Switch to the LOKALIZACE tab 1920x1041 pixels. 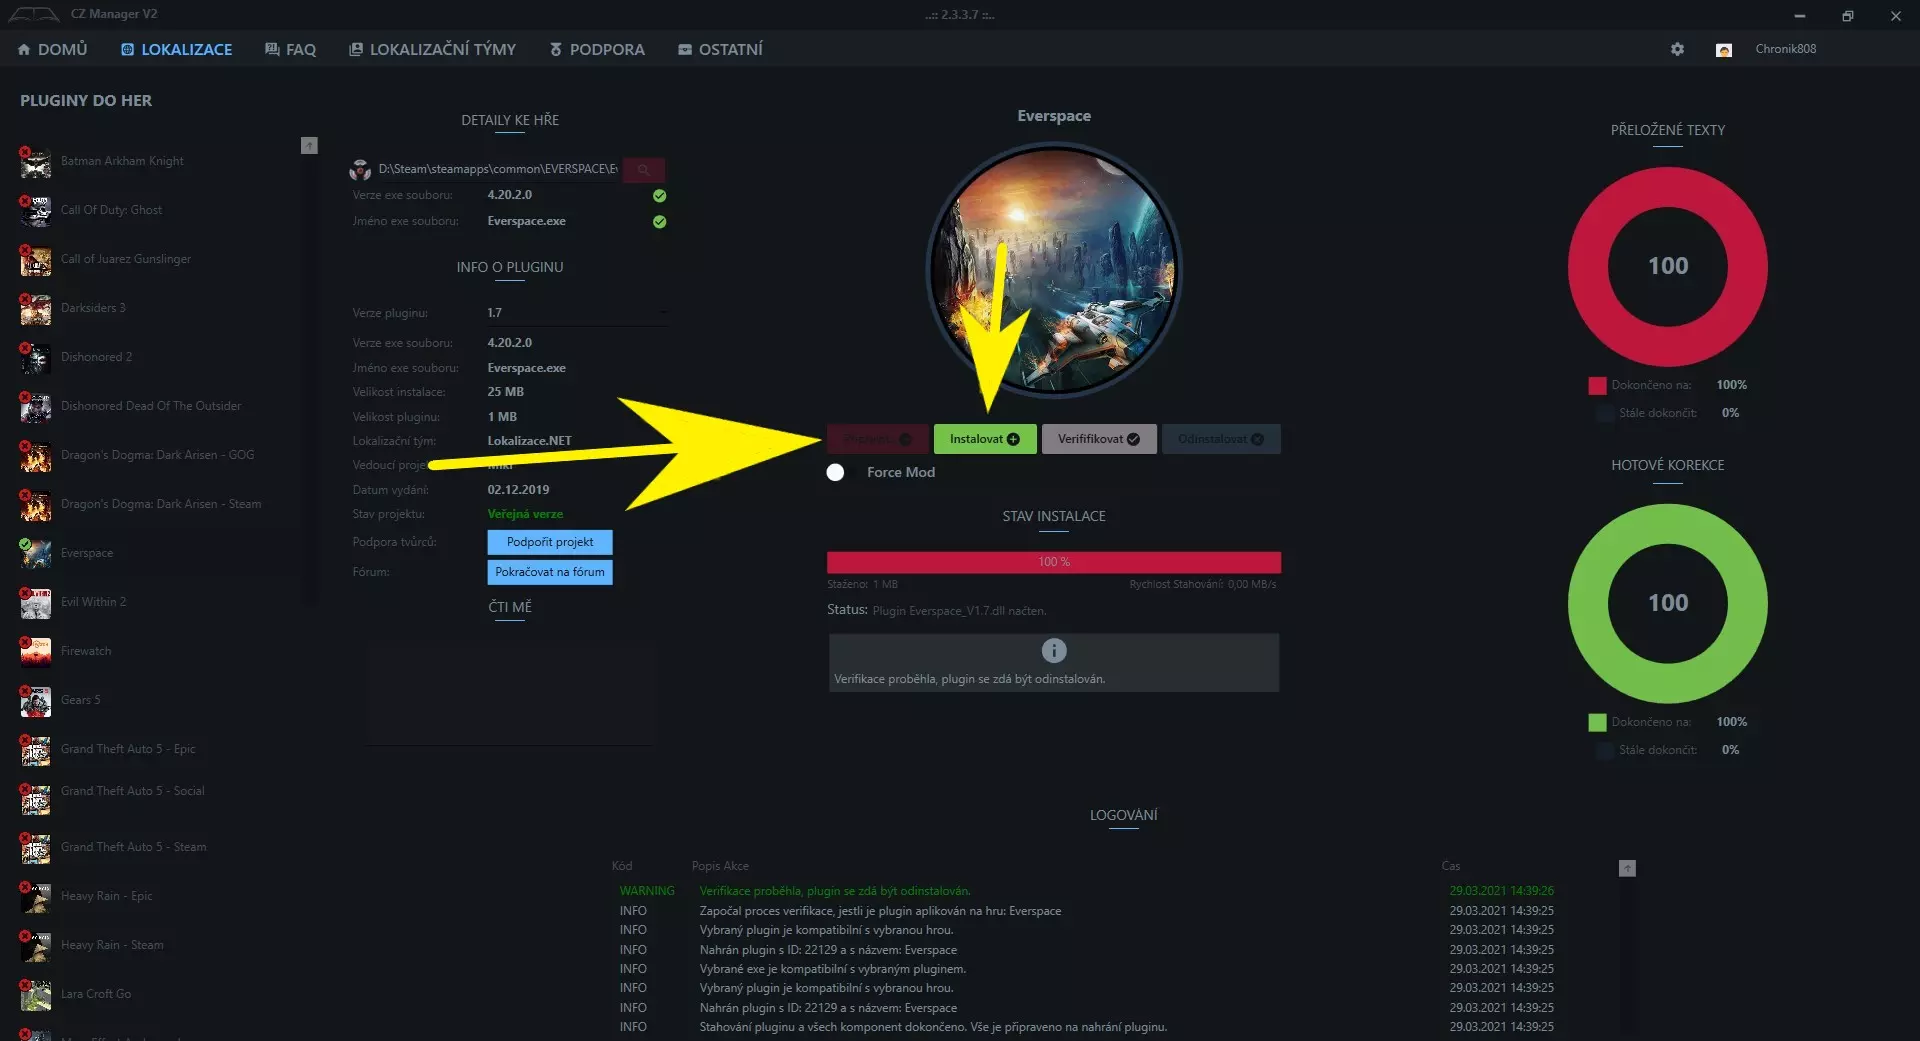[177, 49]
